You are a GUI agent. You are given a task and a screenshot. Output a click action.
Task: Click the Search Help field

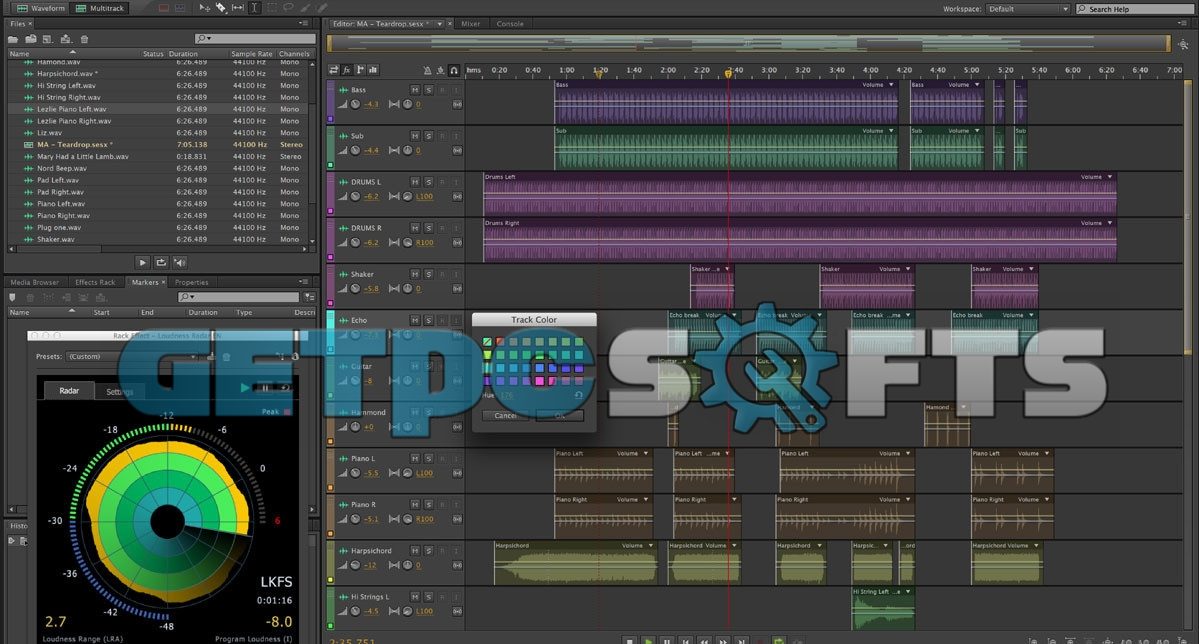tap(1136, 8)
